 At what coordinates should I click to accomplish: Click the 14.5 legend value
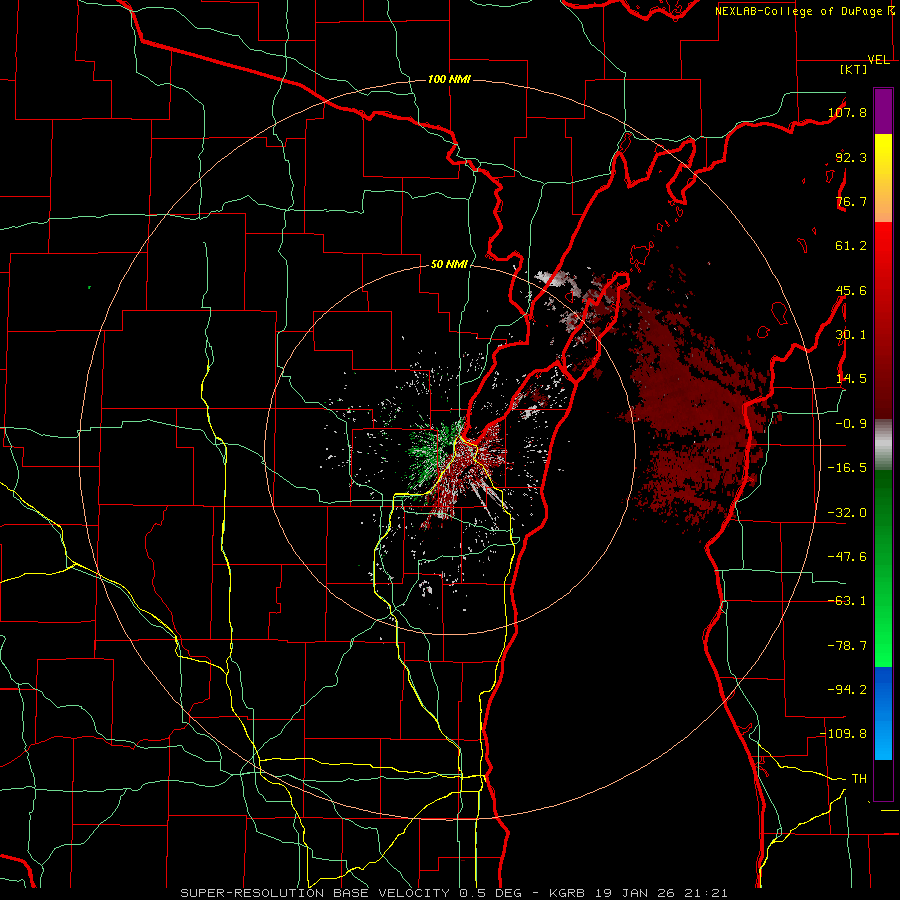[851, 379]
